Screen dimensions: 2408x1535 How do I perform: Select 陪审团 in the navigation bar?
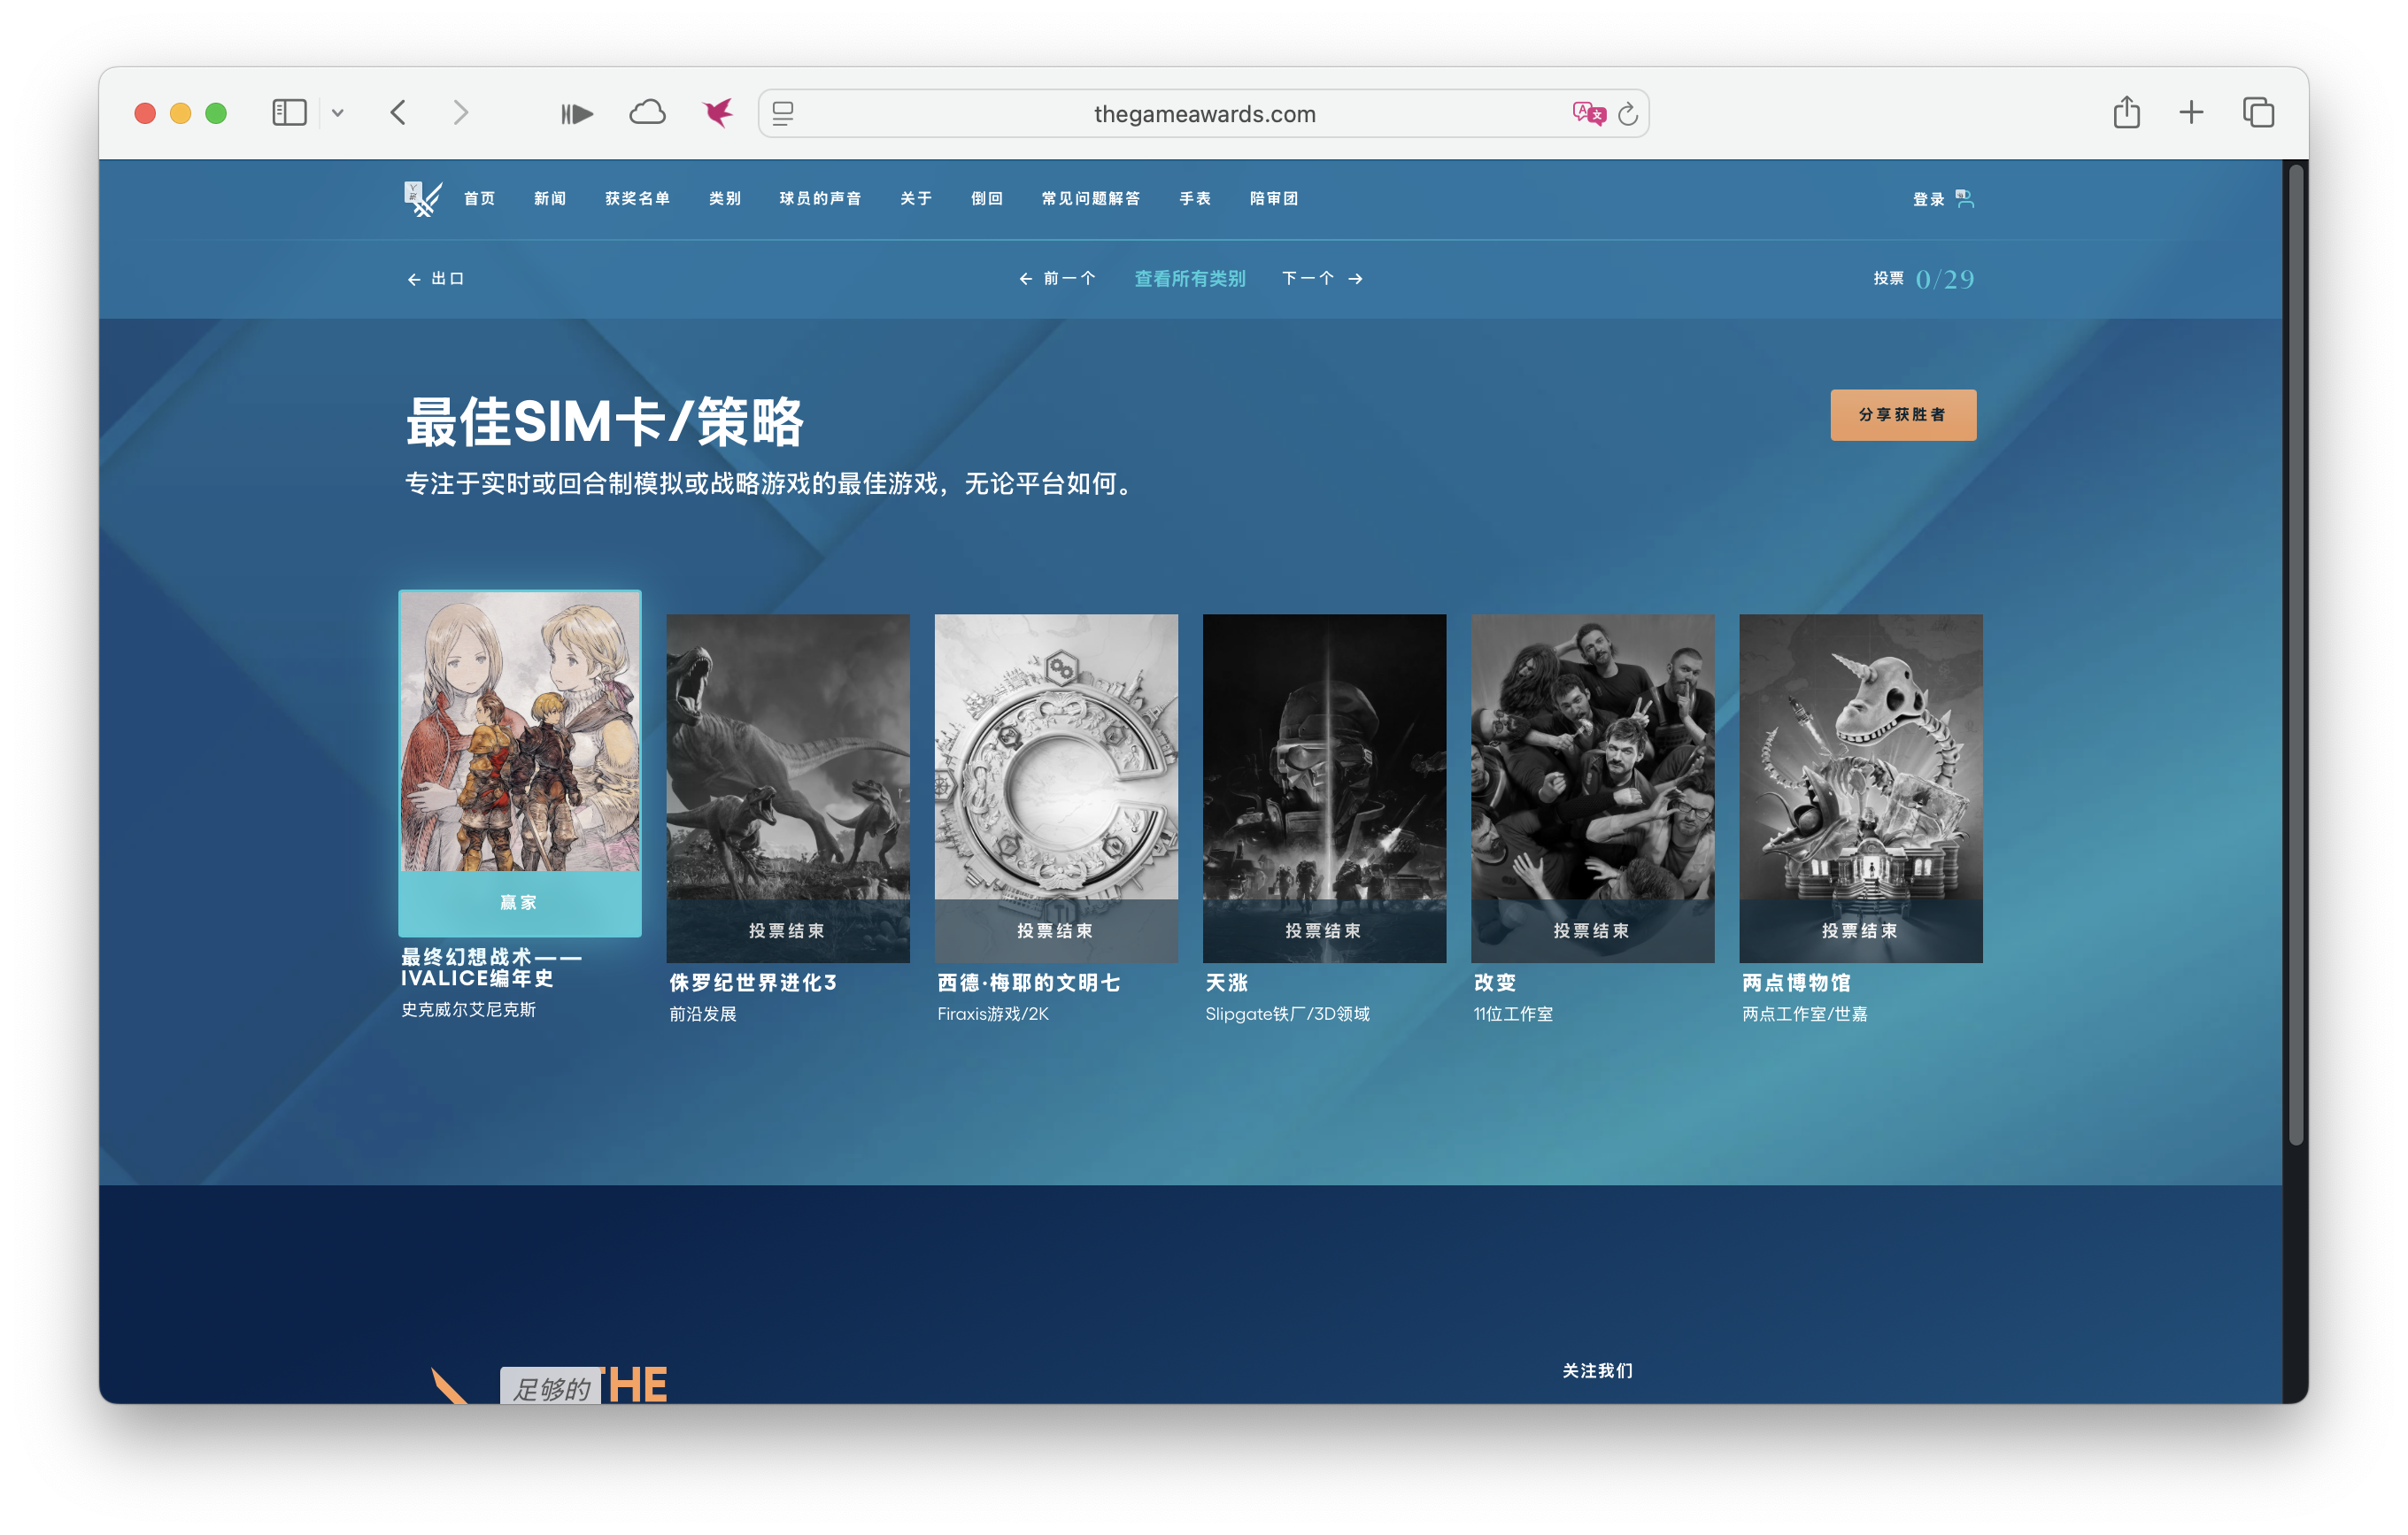[1274, 198]
